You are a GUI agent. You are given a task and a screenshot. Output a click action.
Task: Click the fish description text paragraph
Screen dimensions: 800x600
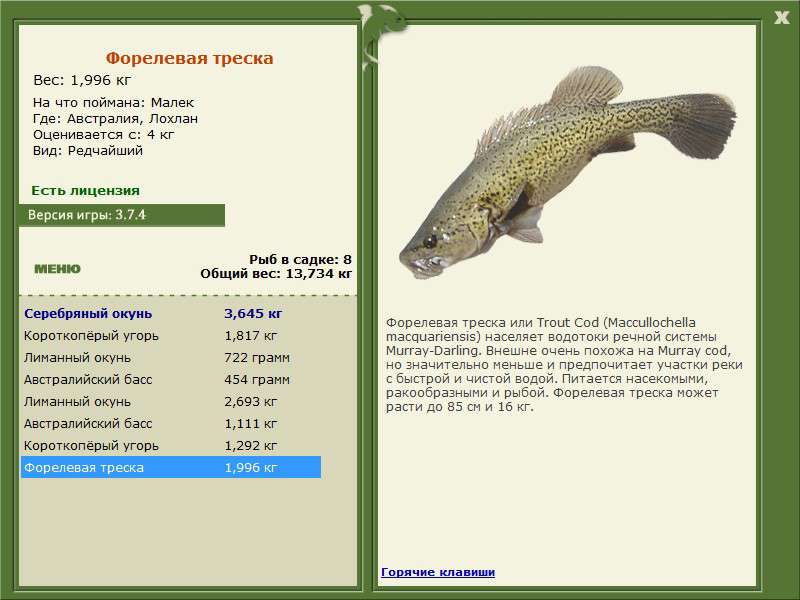click(564, 364)
